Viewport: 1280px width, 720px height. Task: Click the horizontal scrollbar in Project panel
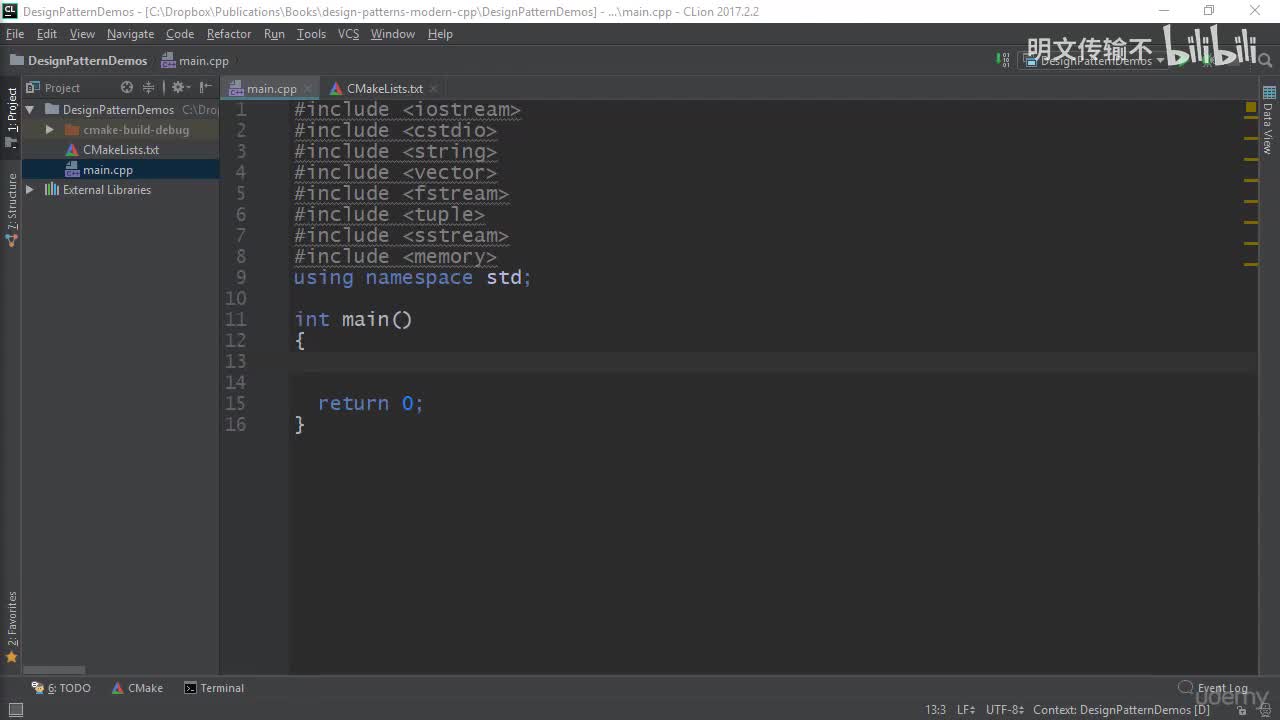[55, 670]
